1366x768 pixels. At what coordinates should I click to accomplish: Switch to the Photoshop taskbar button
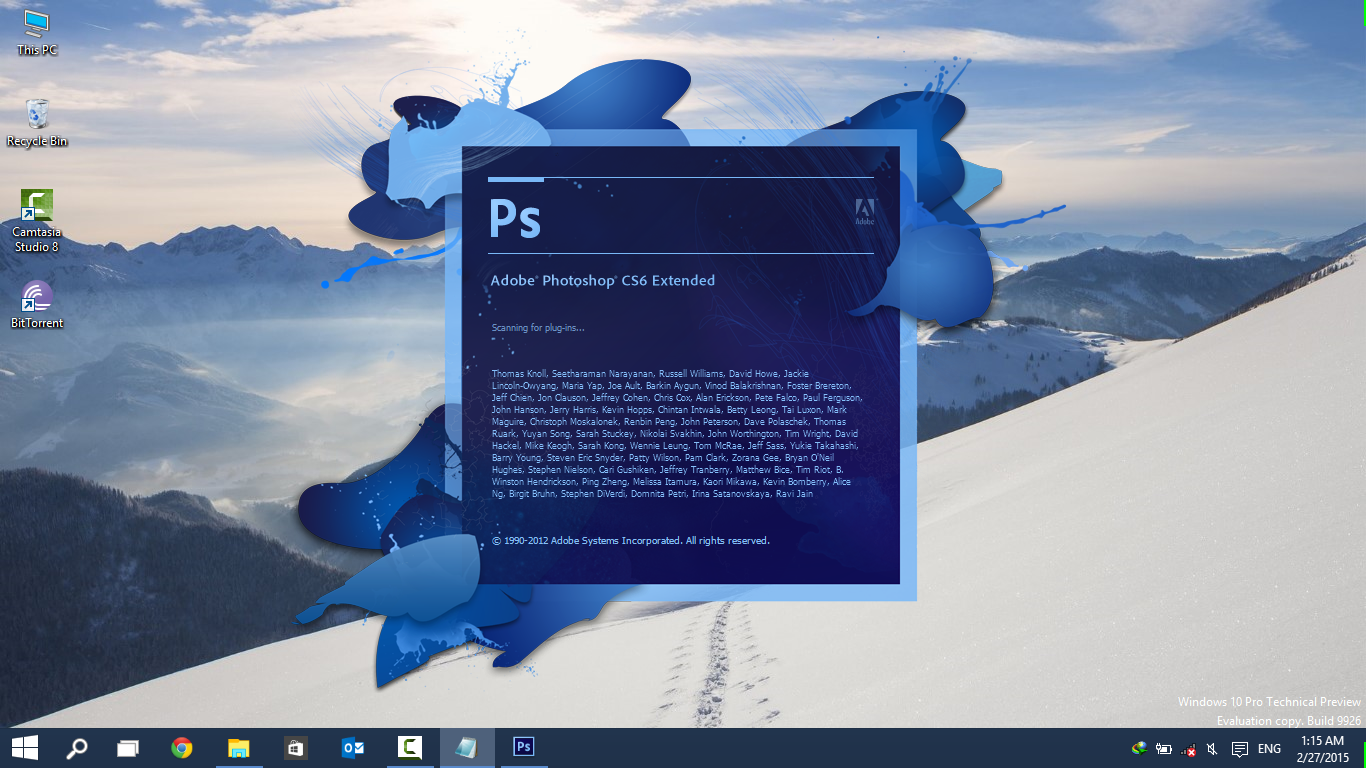click(x=524, y=747)
